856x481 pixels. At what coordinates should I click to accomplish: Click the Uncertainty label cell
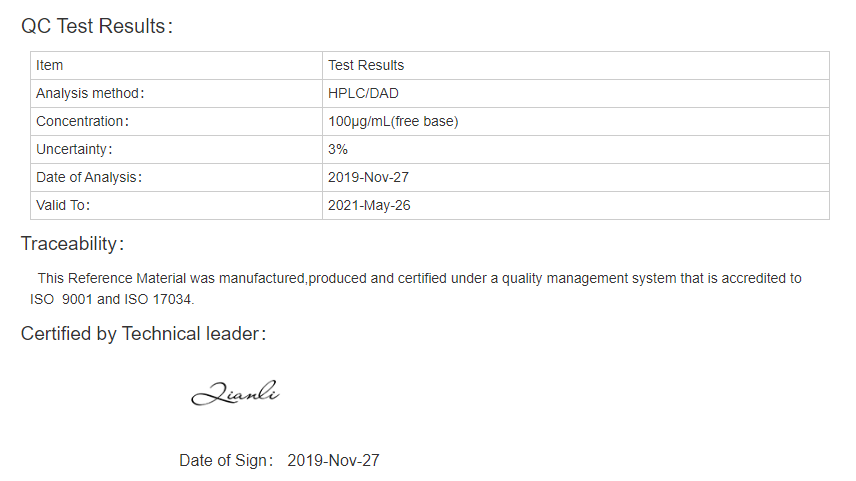pyautogui.click(x=176, y=150)
